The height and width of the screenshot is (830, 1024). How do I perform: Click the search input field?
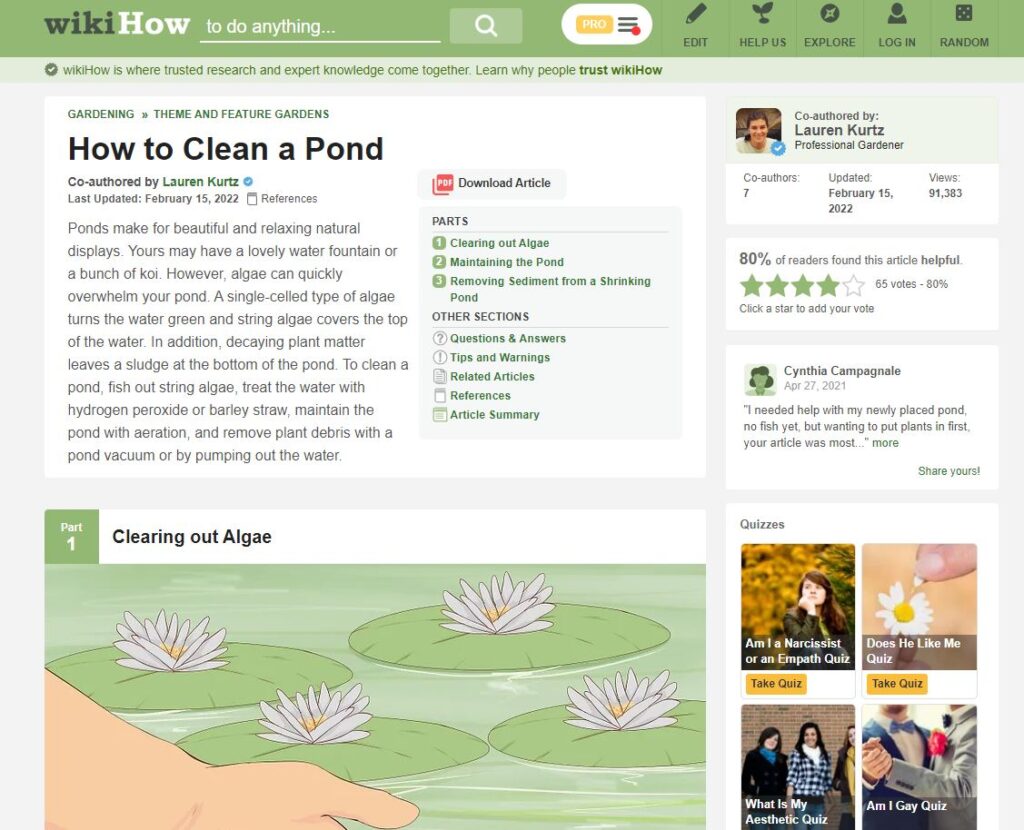320,26
